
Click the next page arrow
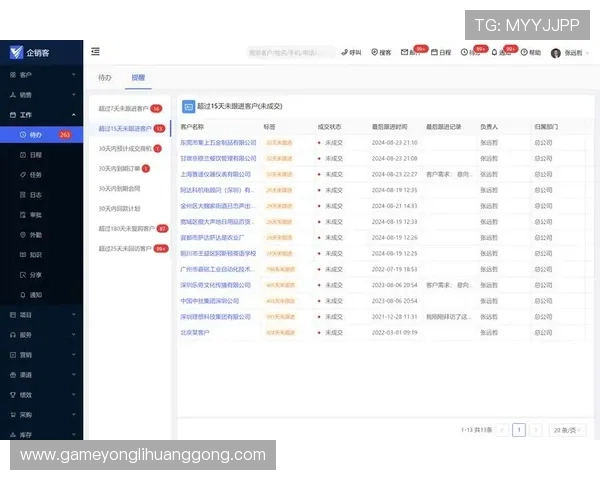[x=536, y=430]
